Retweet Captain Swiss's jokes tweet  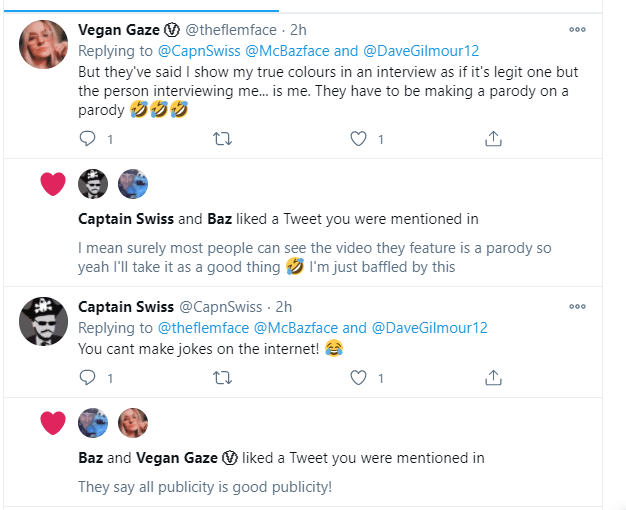click(223, 377)
